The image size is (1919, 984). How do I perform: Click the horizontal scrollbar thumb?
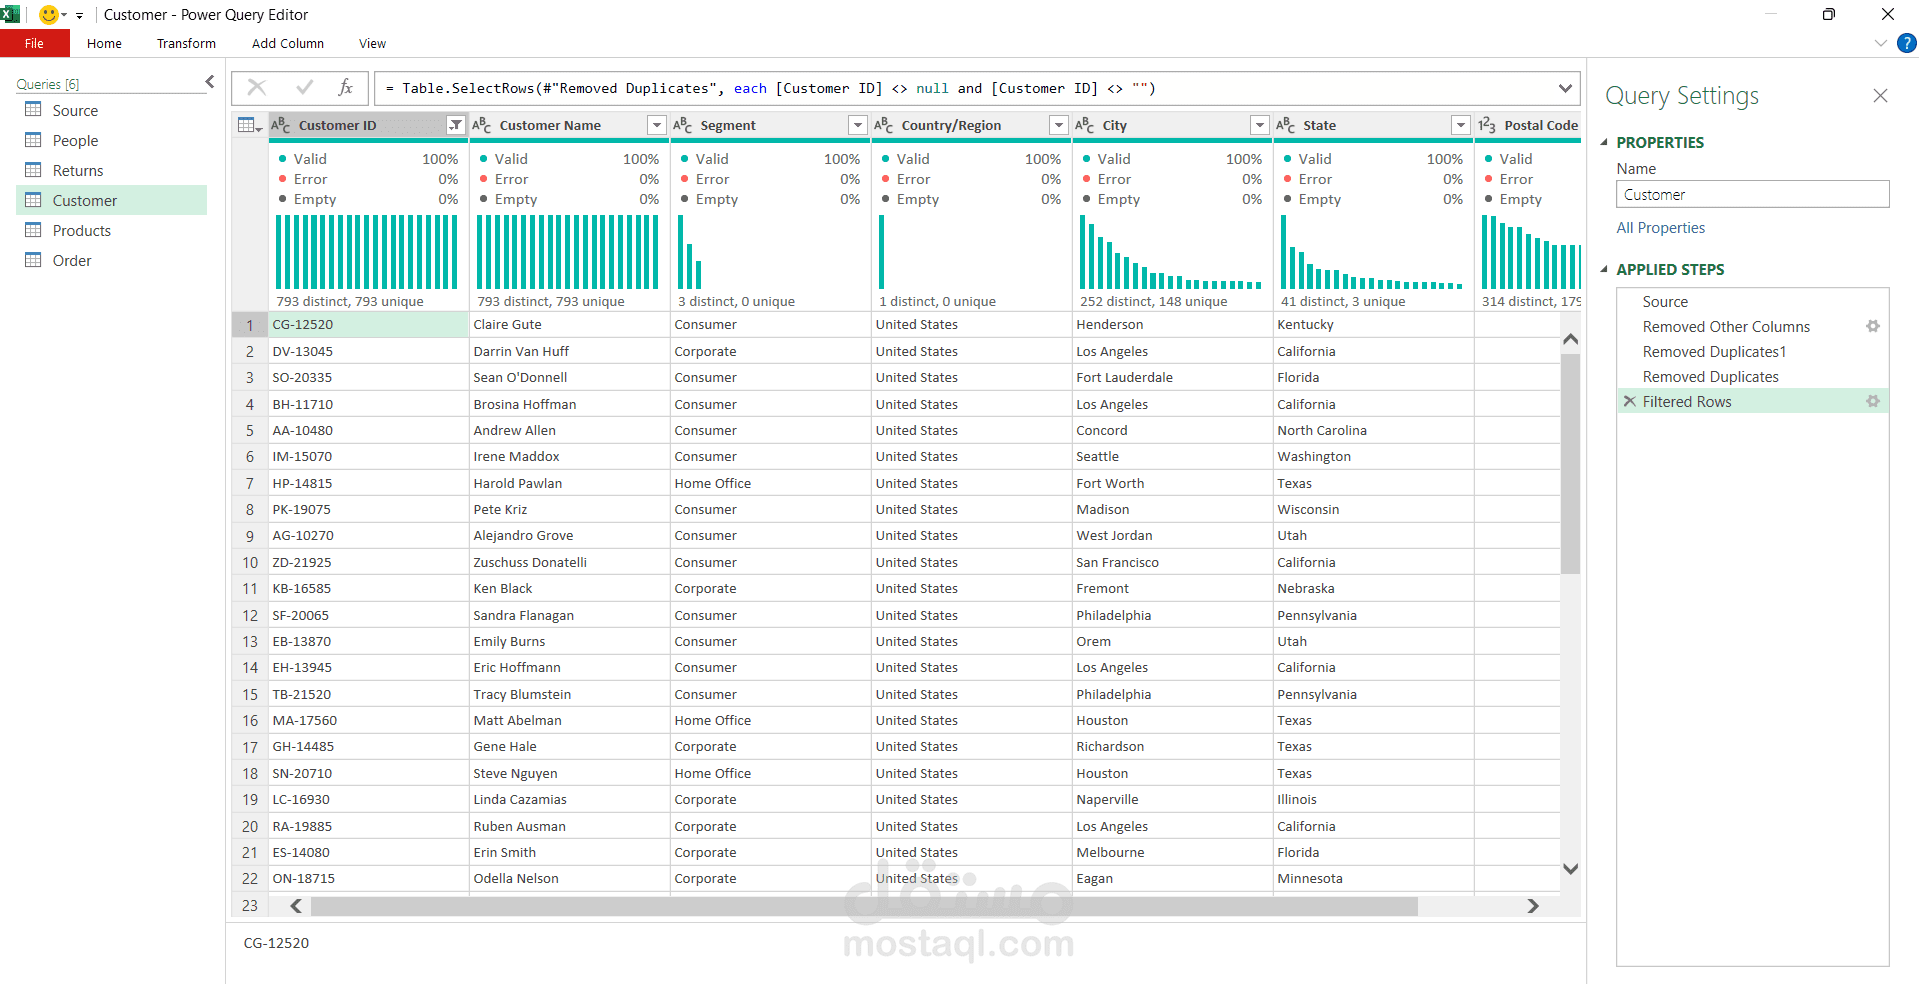click(x=864, y=906)
